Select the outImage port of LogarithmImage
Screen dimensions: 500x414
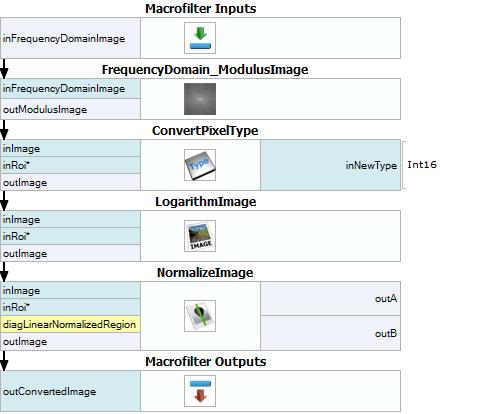click(70, 254)
